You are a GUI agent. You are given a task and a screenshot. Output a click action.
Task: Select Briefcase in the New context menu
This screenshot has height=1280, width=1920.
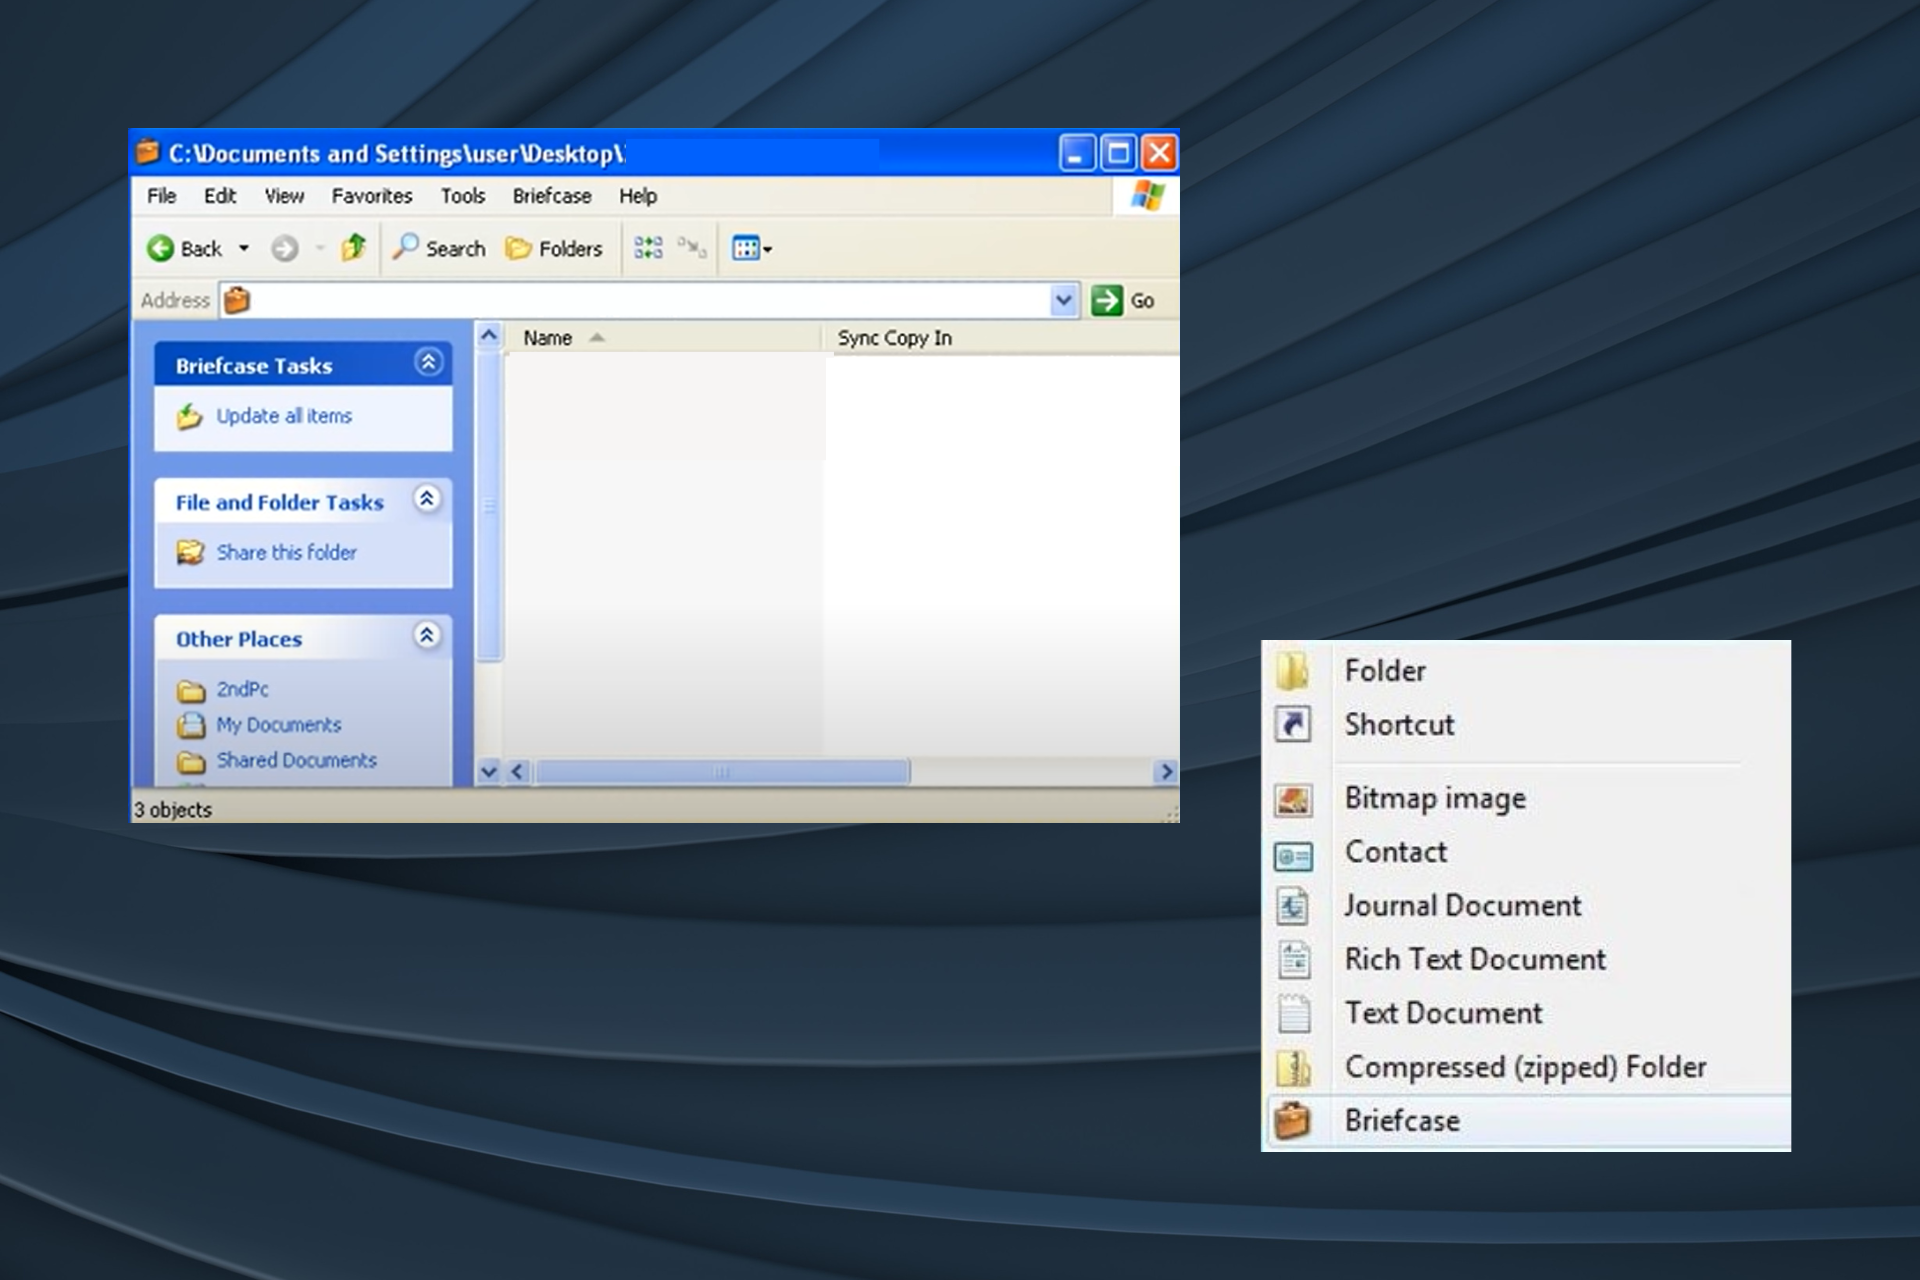[x=1401, y=1121]
